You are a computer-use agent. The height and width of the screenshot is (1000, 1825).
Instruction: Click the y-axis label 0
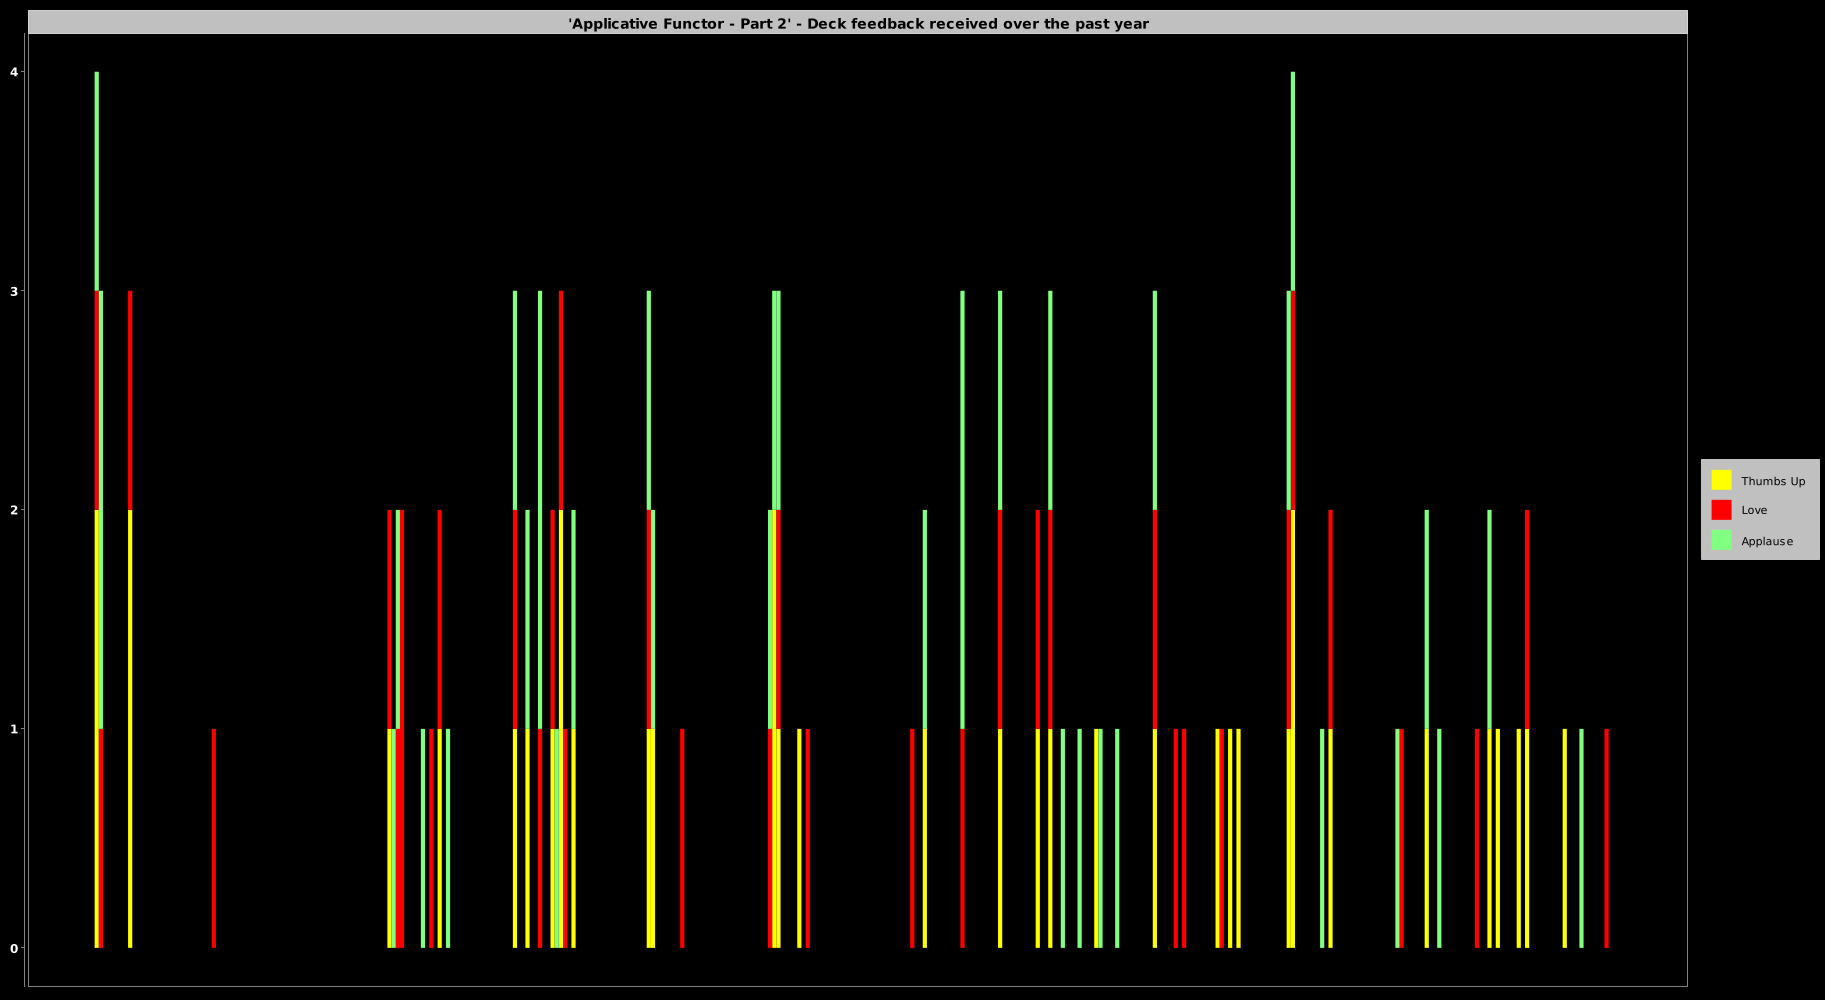(x=14, y=948)
